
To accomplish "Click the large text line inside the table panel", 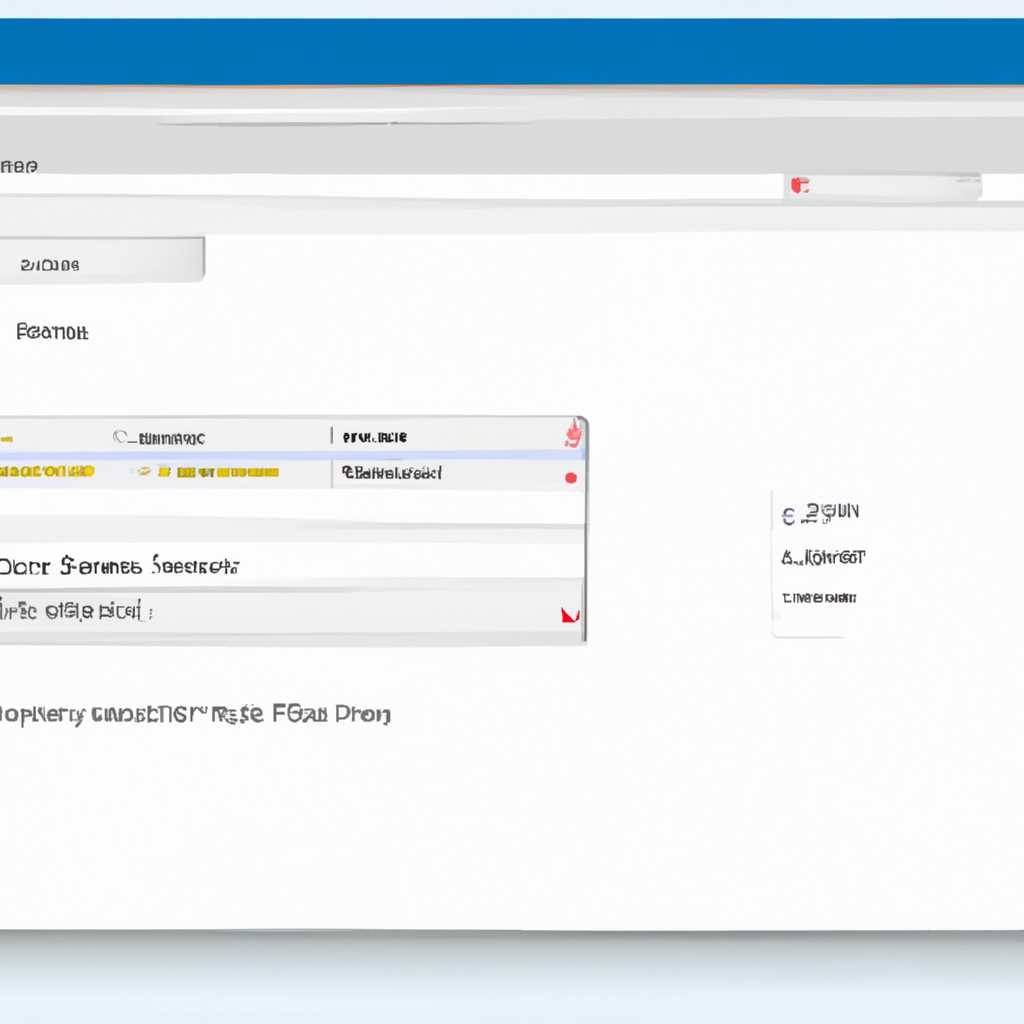I will coord(119,566).
